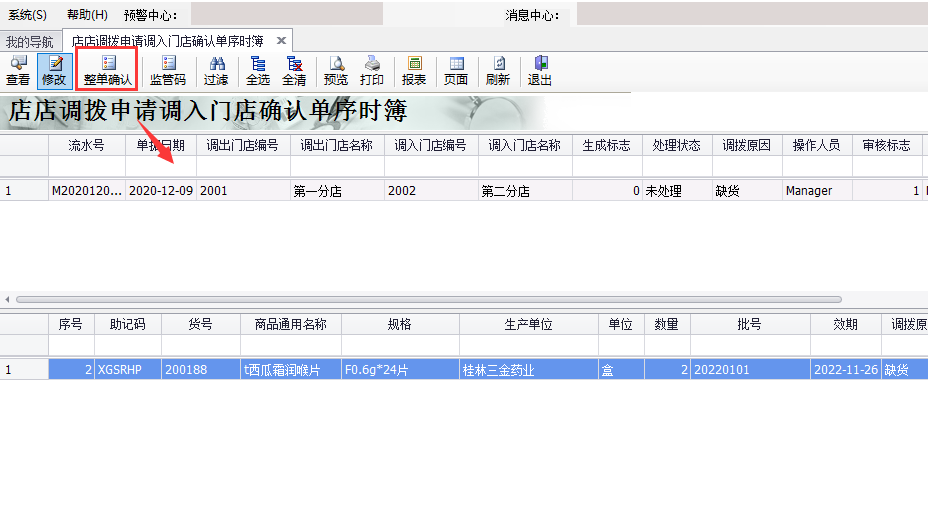Click the 调入门店编号 column header
This screenshot has height=505, width=928.
click(431, 145)
